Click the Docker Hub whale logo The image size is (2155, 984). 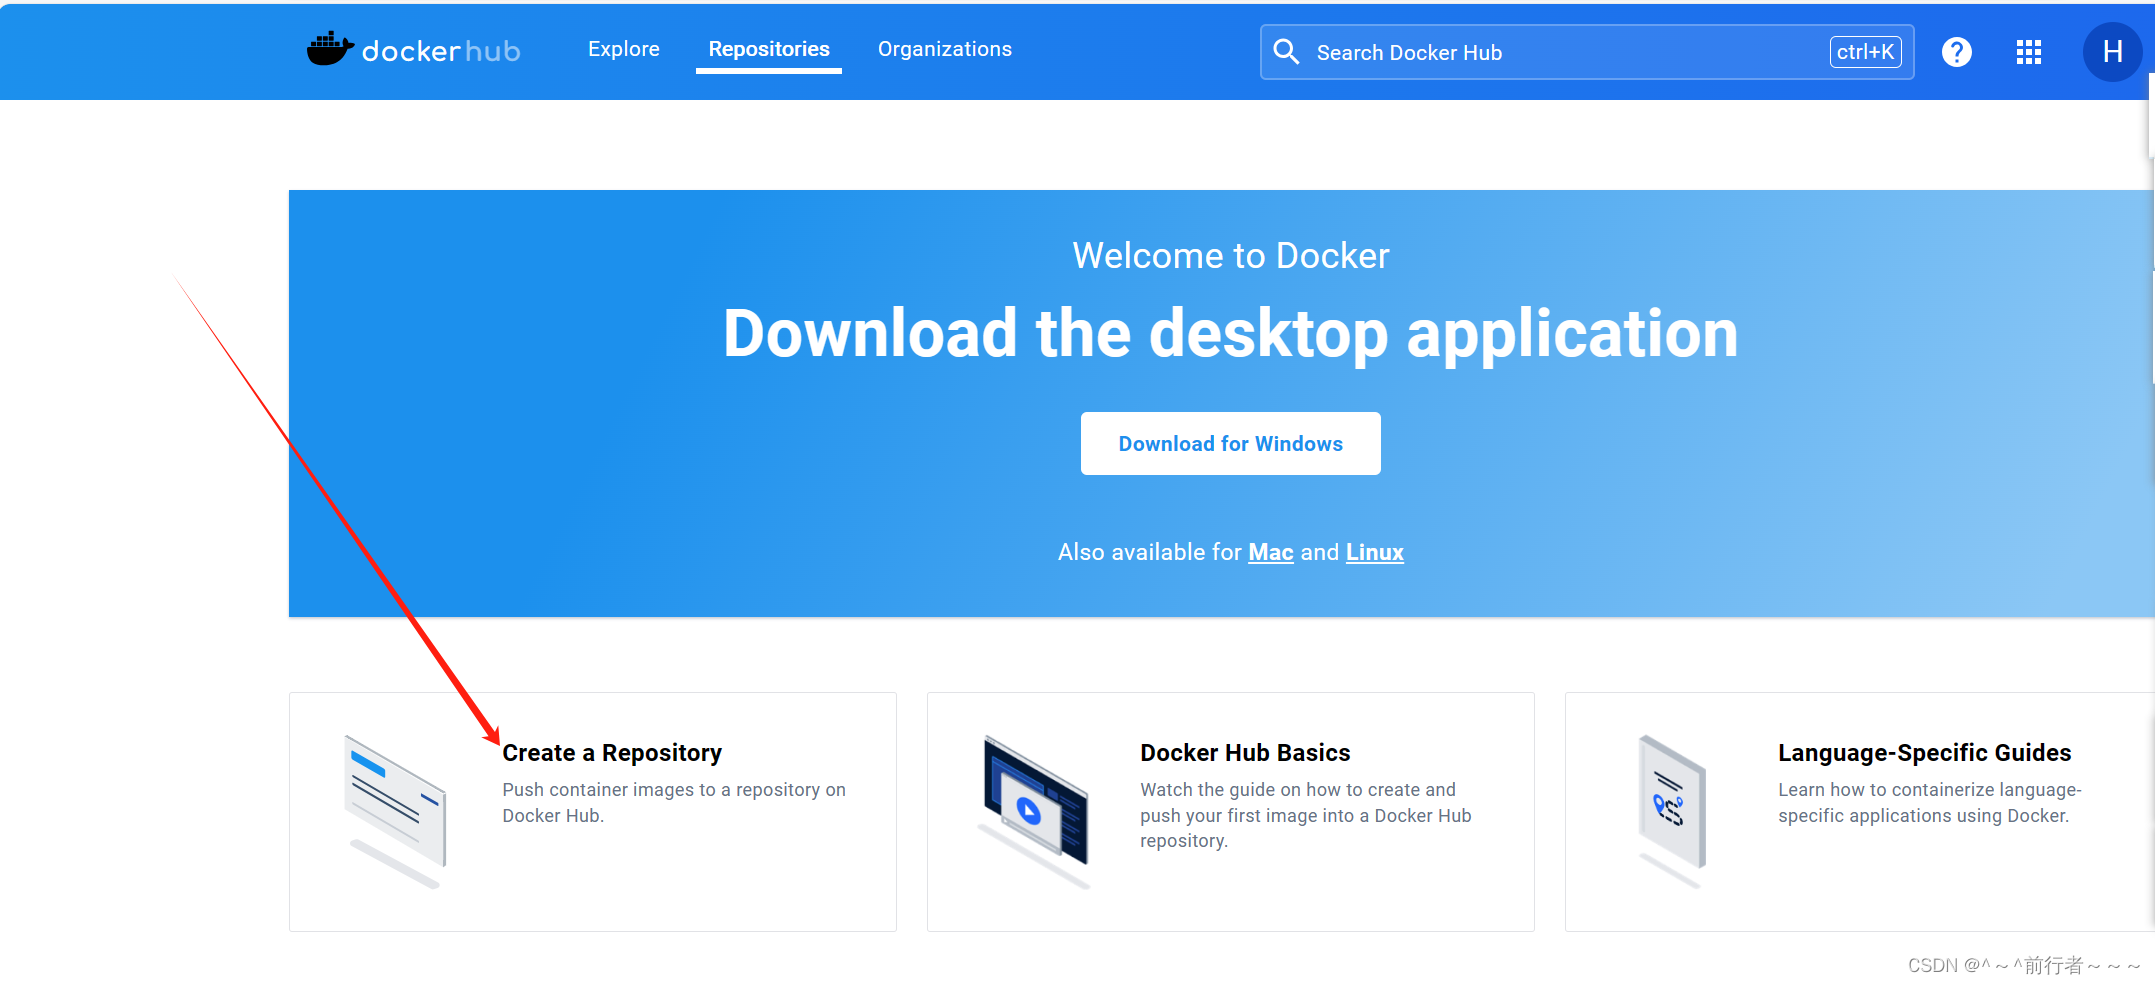pyautogui.click(x=413, y=49)
